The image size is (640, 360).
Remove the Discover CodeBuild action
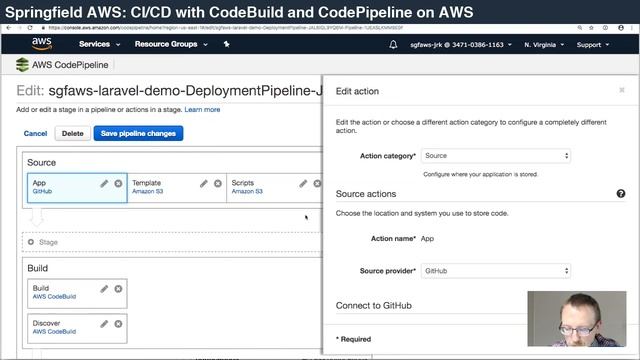click(118, 324)
